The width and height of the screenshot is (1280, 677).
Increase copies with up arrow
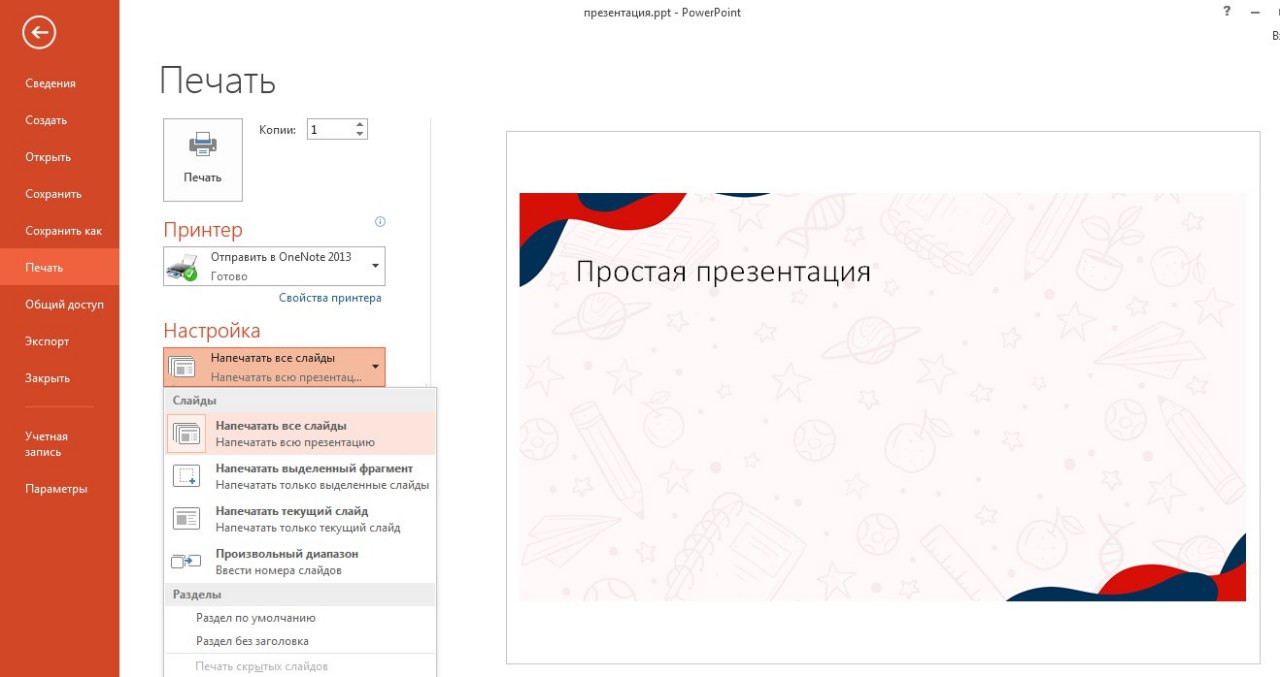coord(360,124)
